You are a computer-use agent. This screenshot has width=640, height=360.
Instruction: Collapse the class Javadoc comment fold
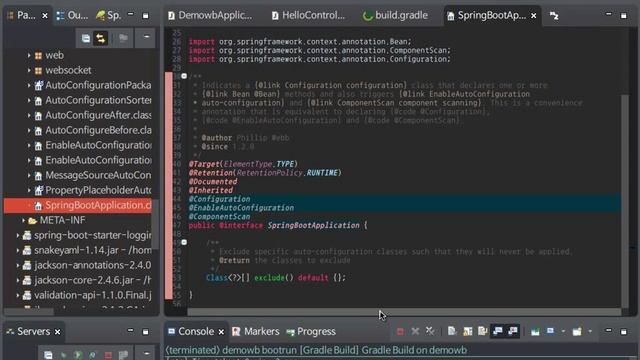[184, 76]
